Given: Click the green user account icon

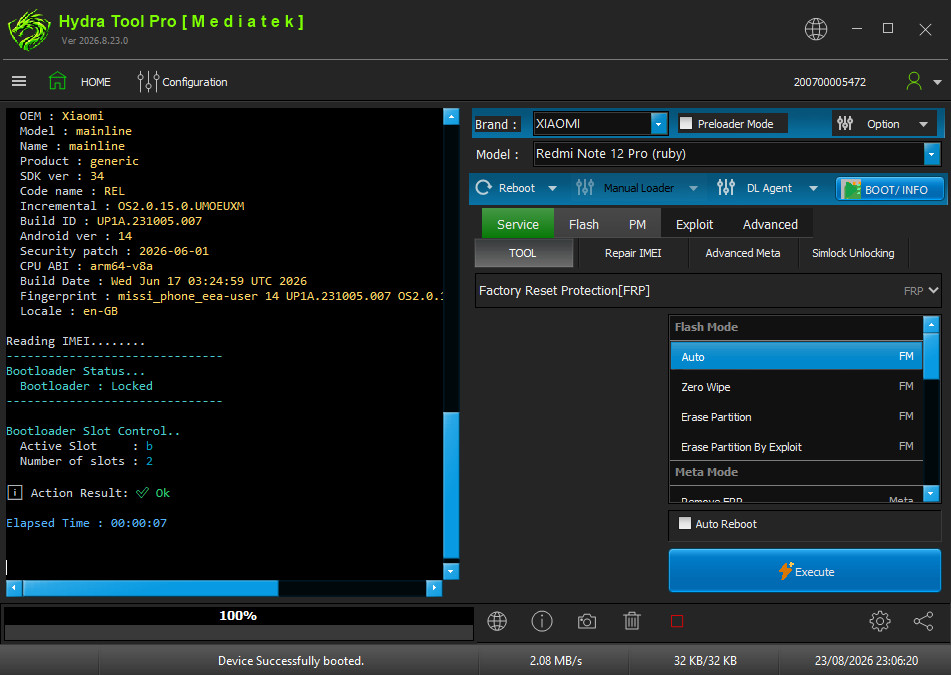Looking at the screenshot, I should [913, 81].
